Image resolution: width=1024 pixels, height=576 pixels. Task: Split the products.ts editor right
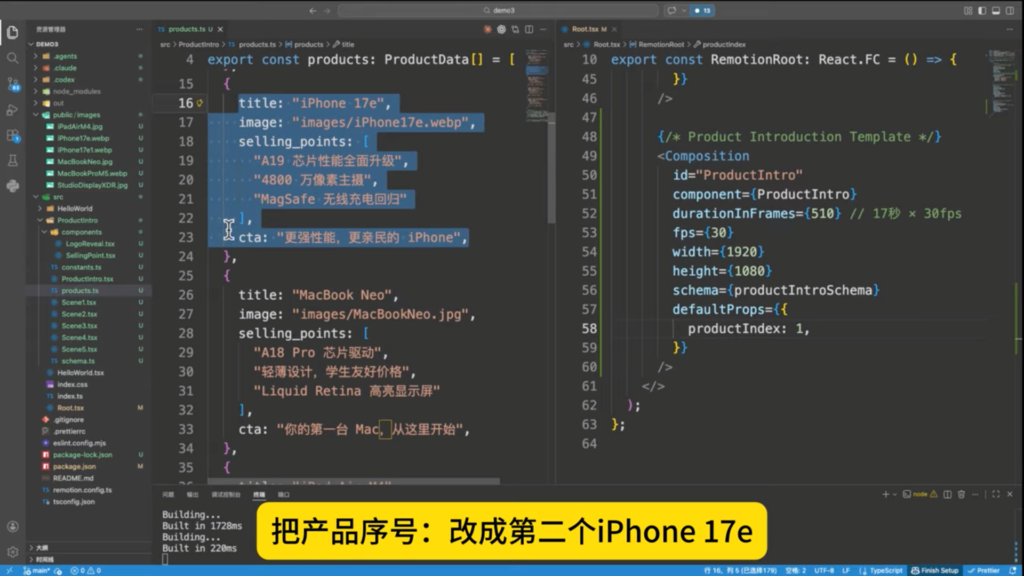click(x=529, y=29)
